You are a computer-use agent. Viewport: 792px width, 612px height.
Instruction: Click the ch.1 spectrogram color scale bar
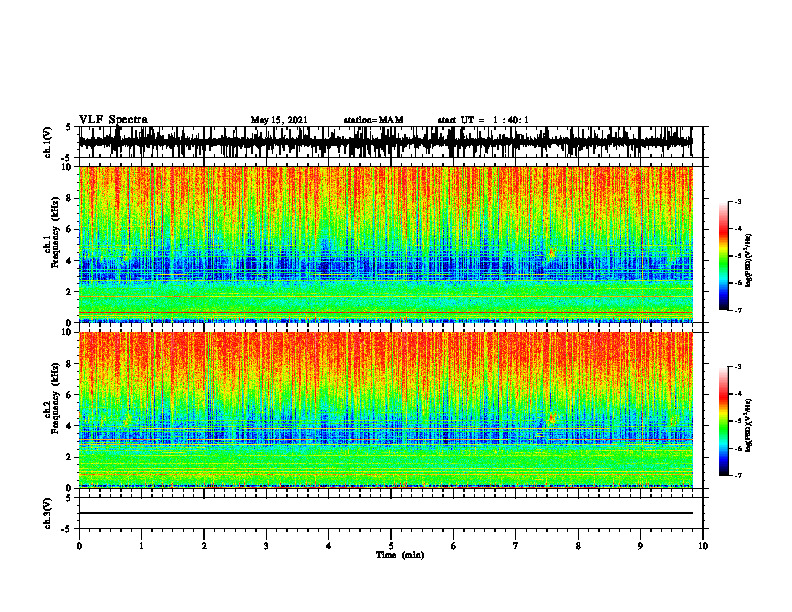coord(723,256)
